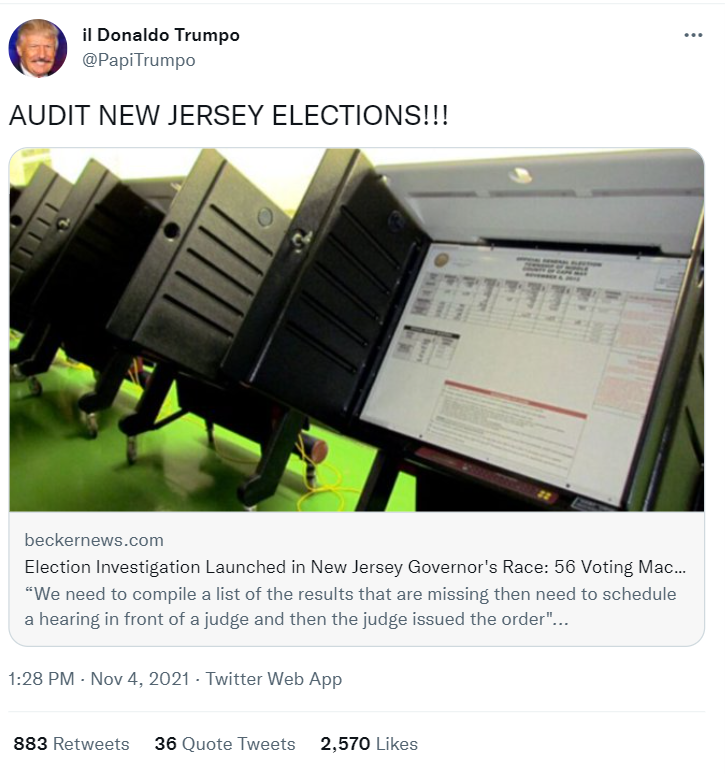Open the il Donaldo Trumpo display name

click(161, 35)
